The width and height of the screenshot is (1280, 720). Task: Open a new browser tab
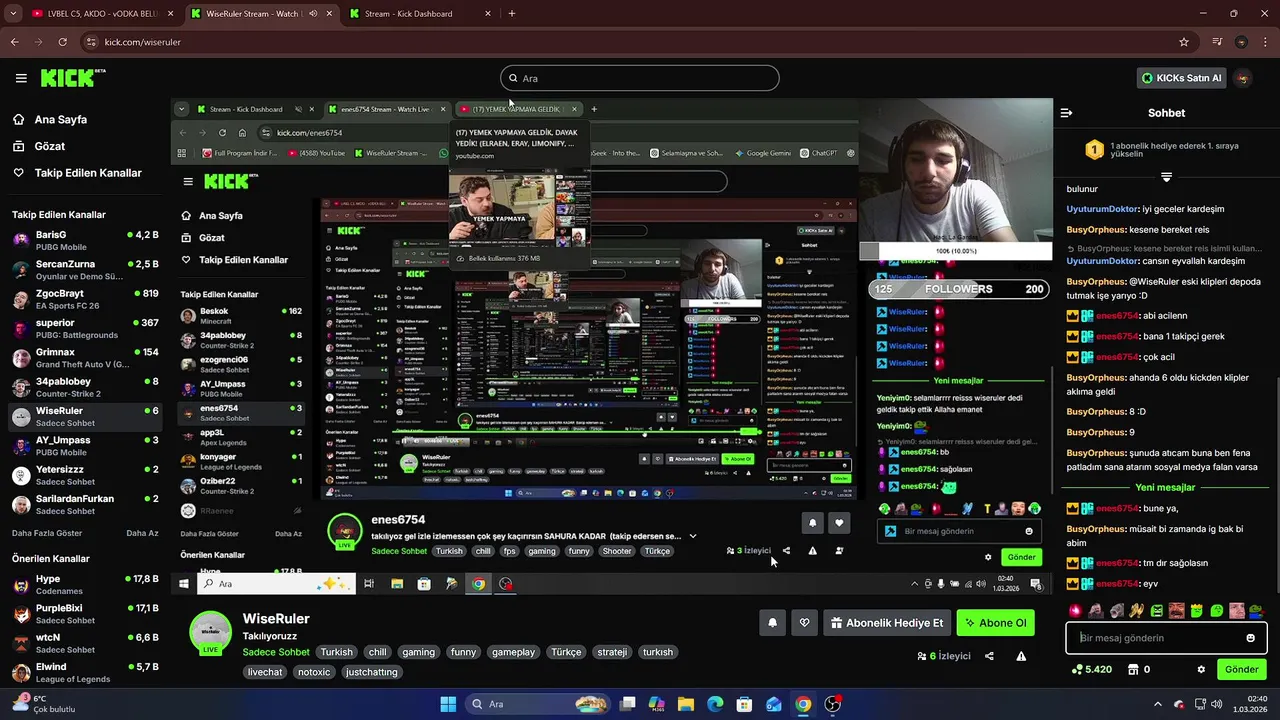click(512, 14)
